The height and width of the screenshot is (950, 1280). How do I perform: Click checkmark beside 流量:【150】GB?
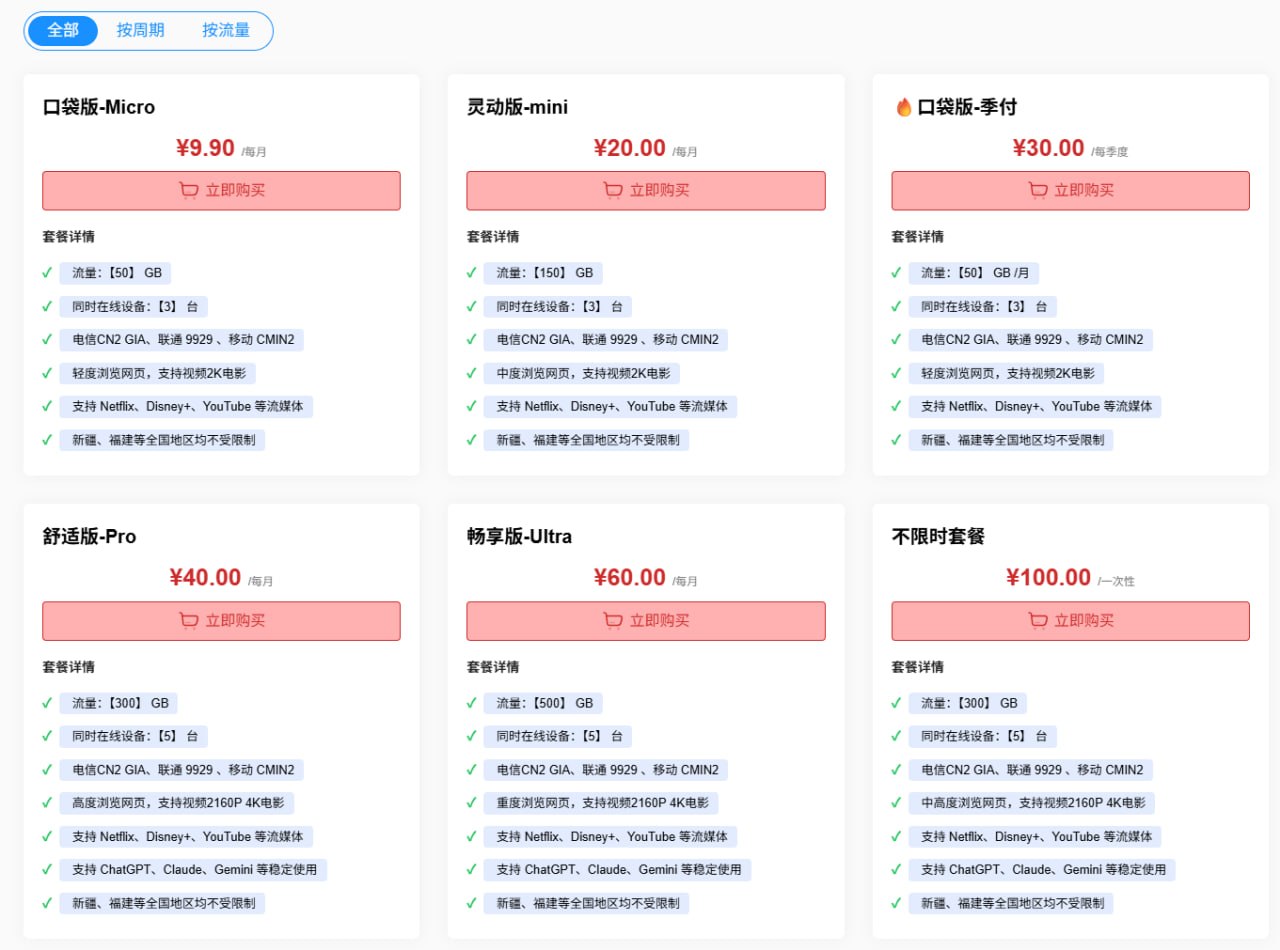(x=471, y=273)
